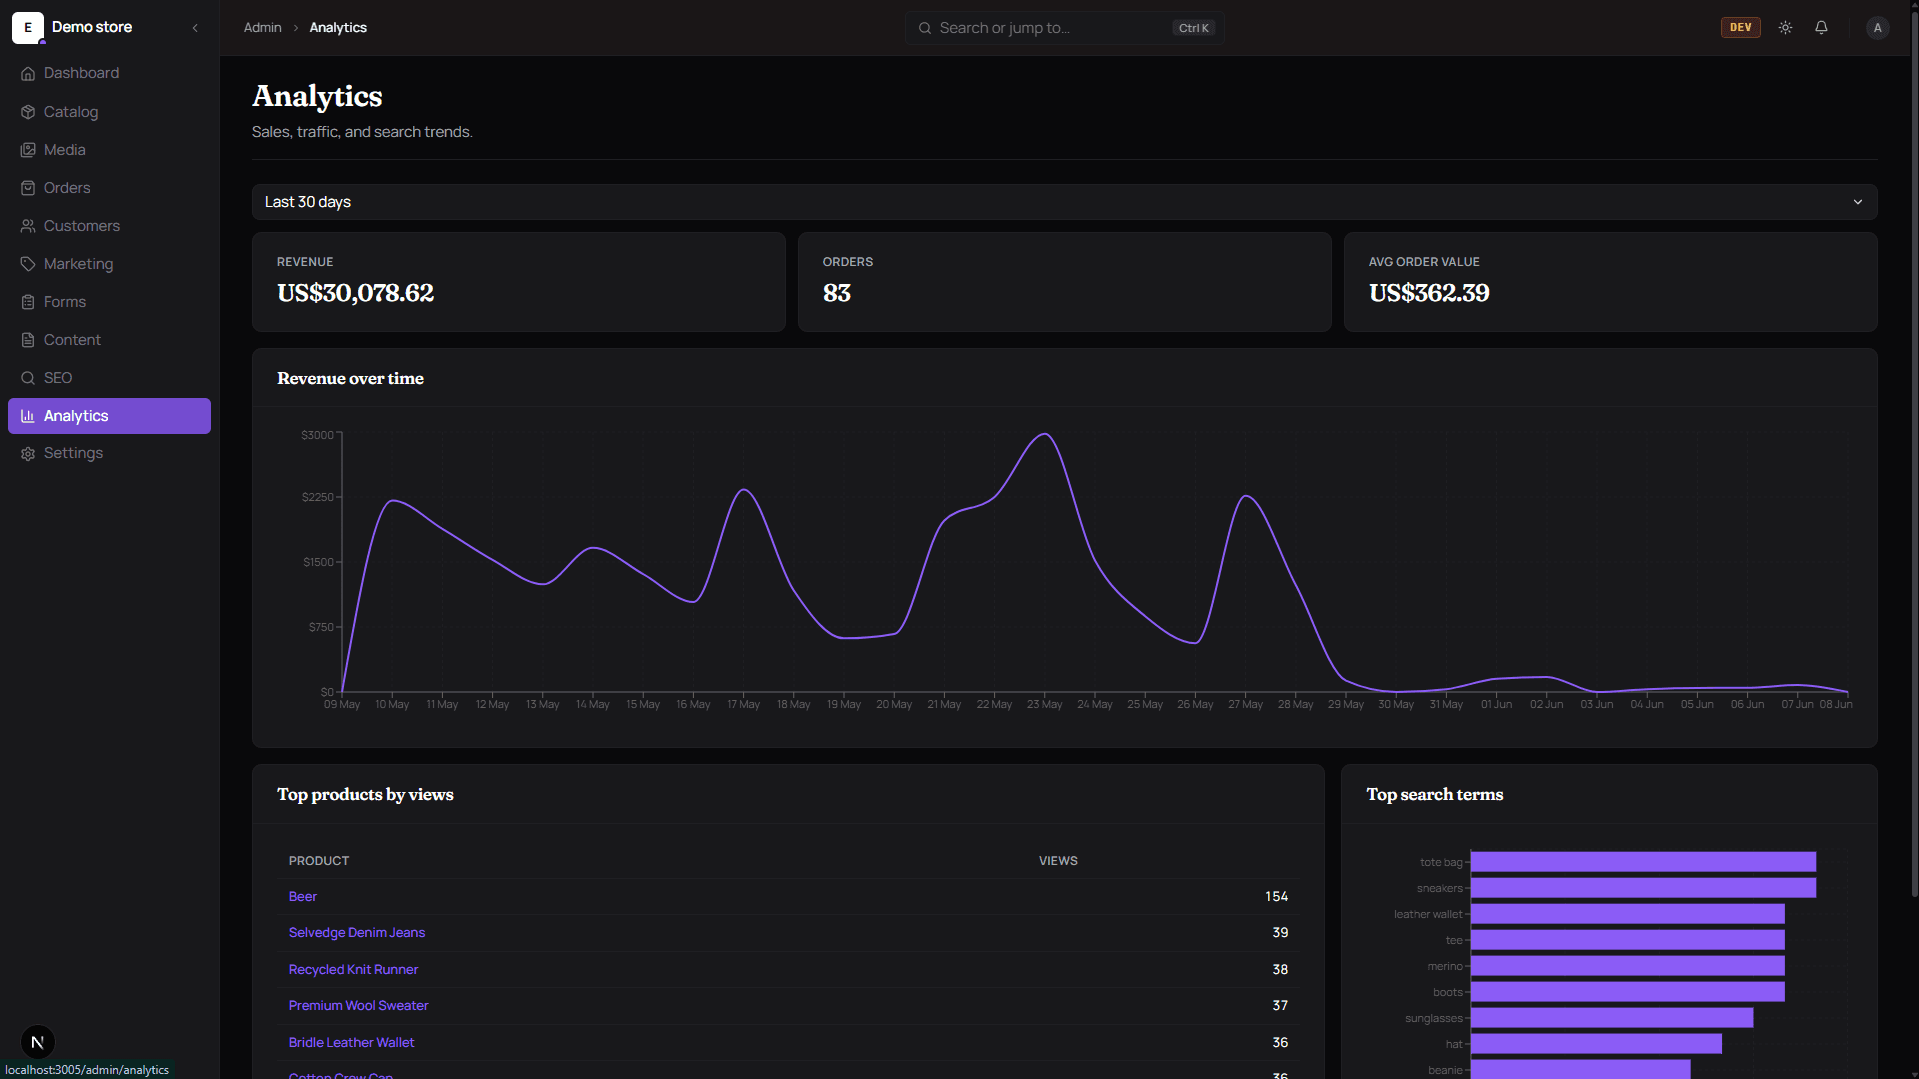This screenshot has height=1079, width=1919.
Task: Click the merino search term bar
Action: click(1627, 966)
